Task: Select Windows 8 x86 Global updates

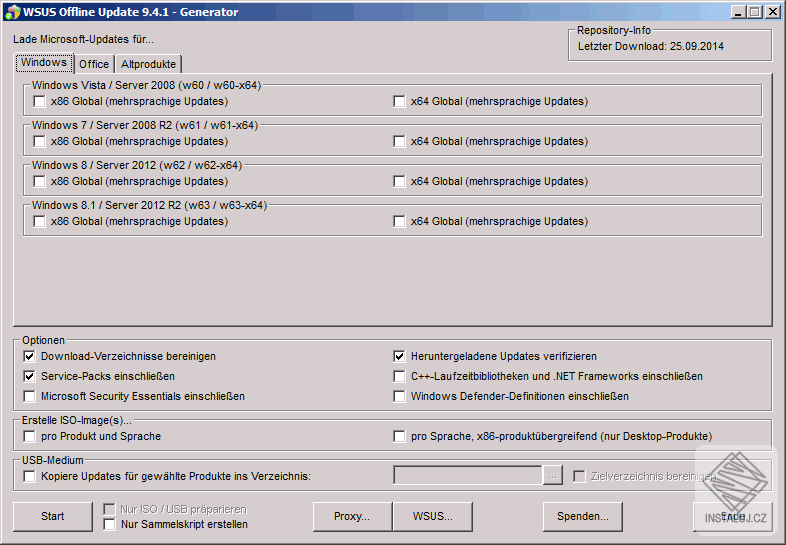Action: click(x=39, y=181)
